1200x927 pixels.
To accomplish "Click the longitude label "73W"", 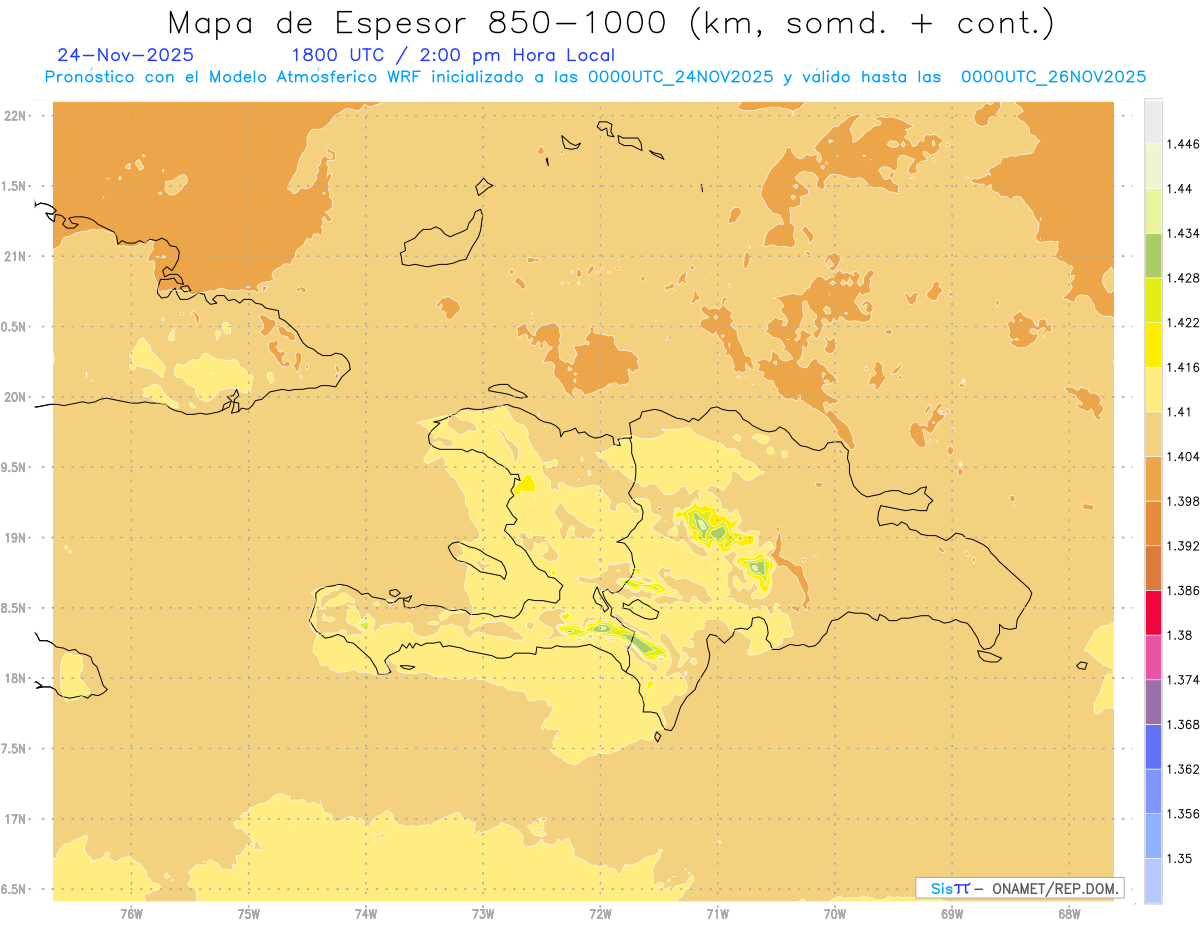I will [x=483, y=914].
